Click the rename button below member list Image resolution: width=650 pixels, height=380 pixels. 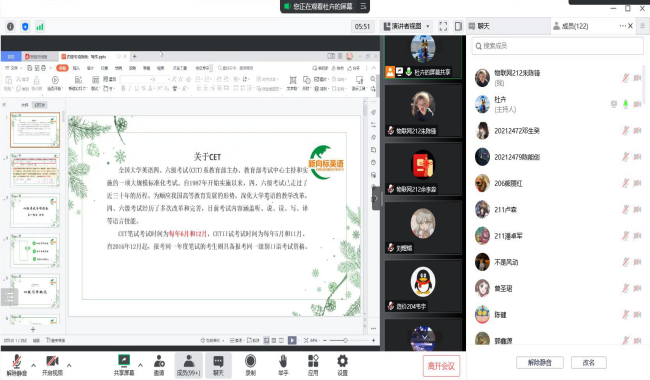tap(589, 363)
